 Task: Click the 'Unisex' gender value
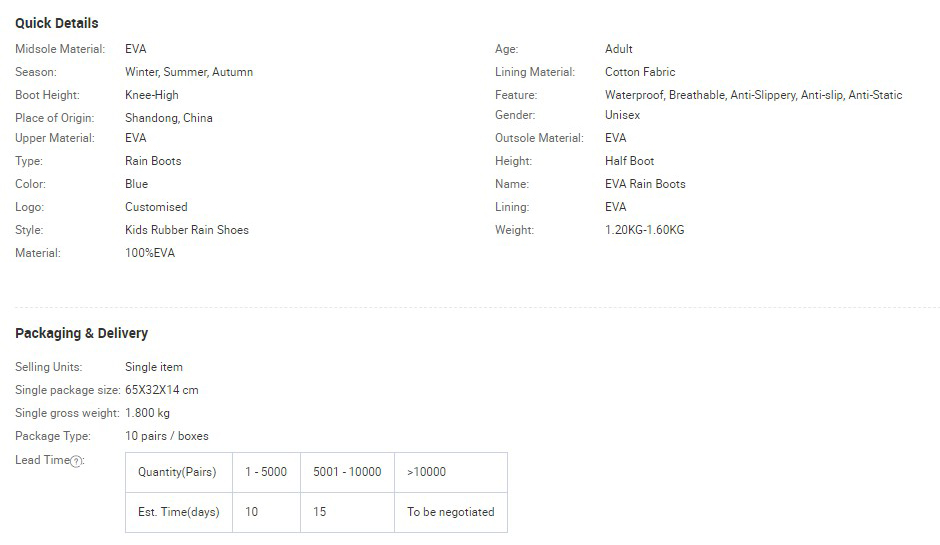pyautogui.click(x=622, y=115)
